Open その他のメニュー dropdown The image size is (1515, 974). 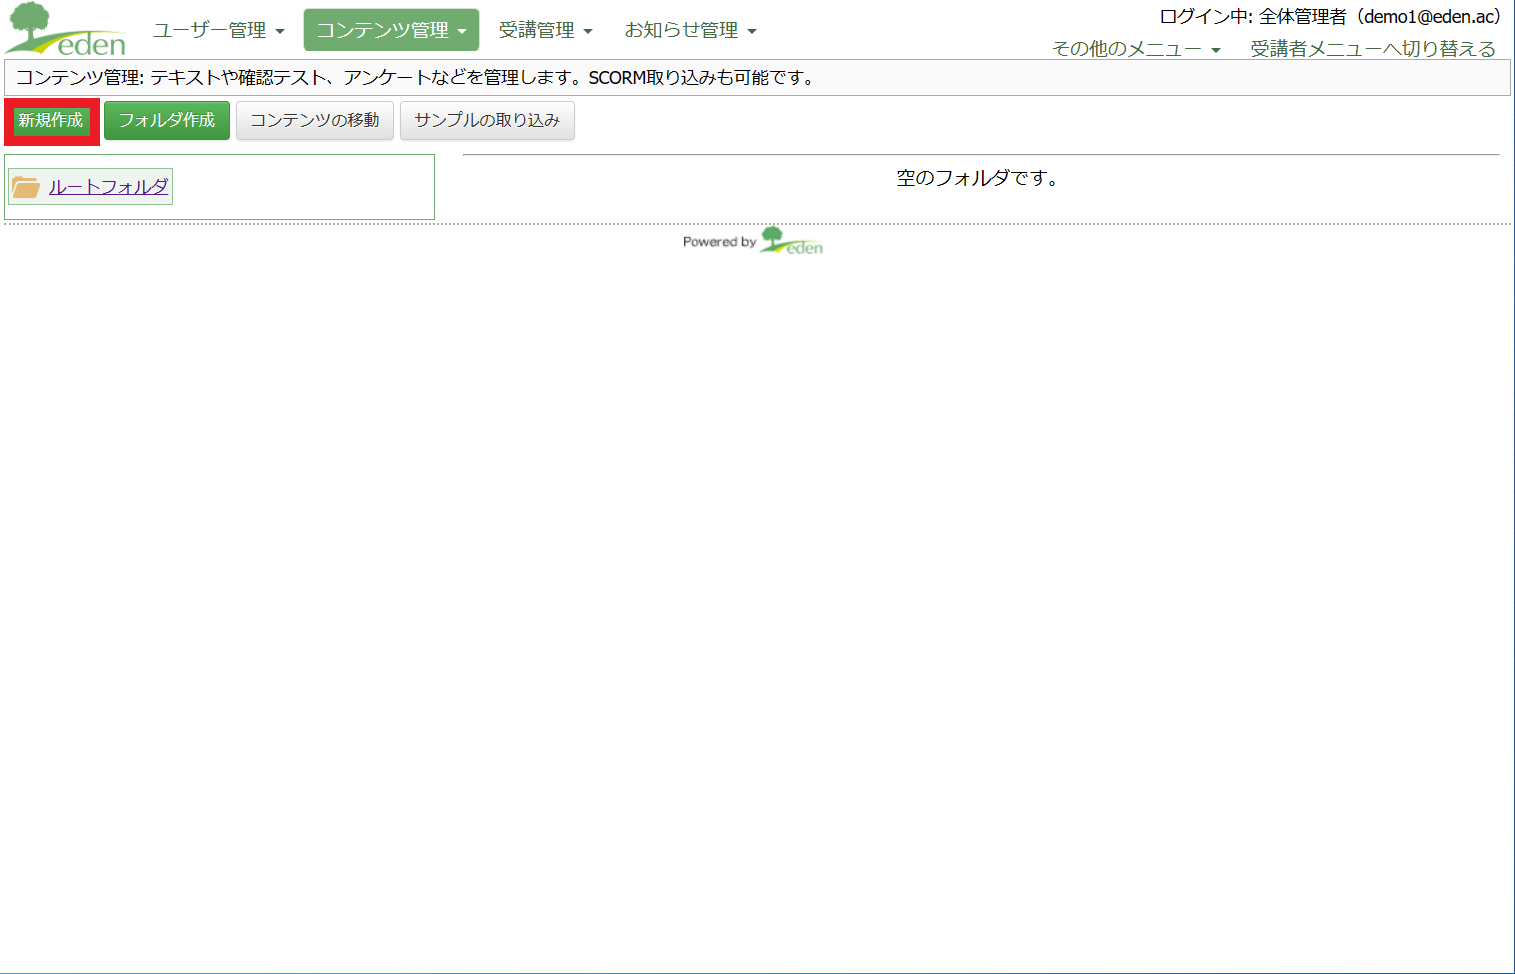point(1136,49)
